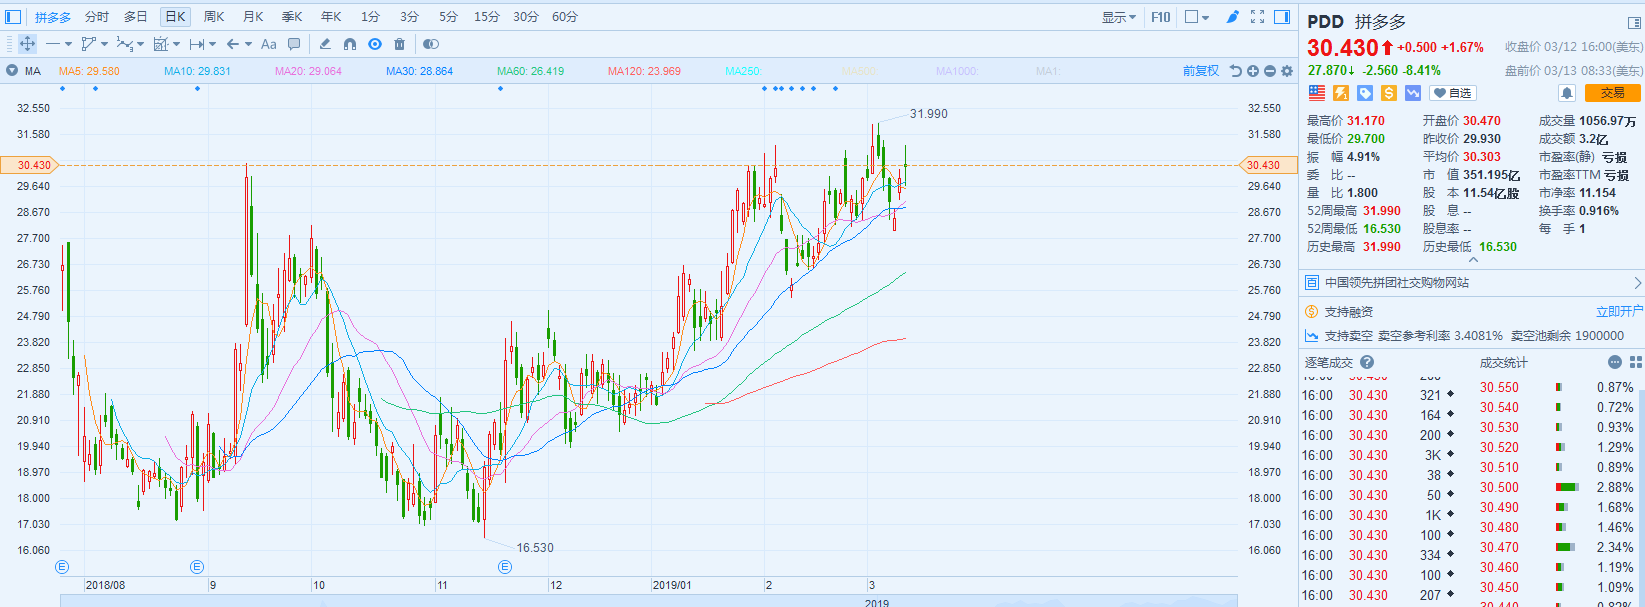The image size is (1645, 607).
Task: Open the chart layout square dropdown
Action: (x=1197, y=17)
